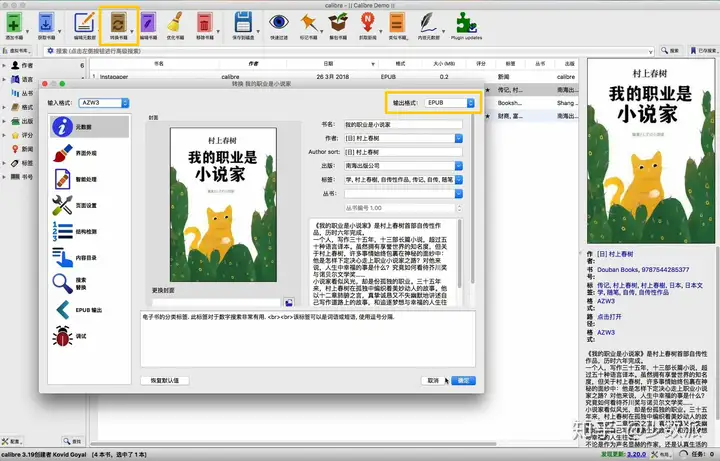This screenshot has width=720, height=461.
Task: Expand the Ratings category in tag browser
Action: click(4, 135)
